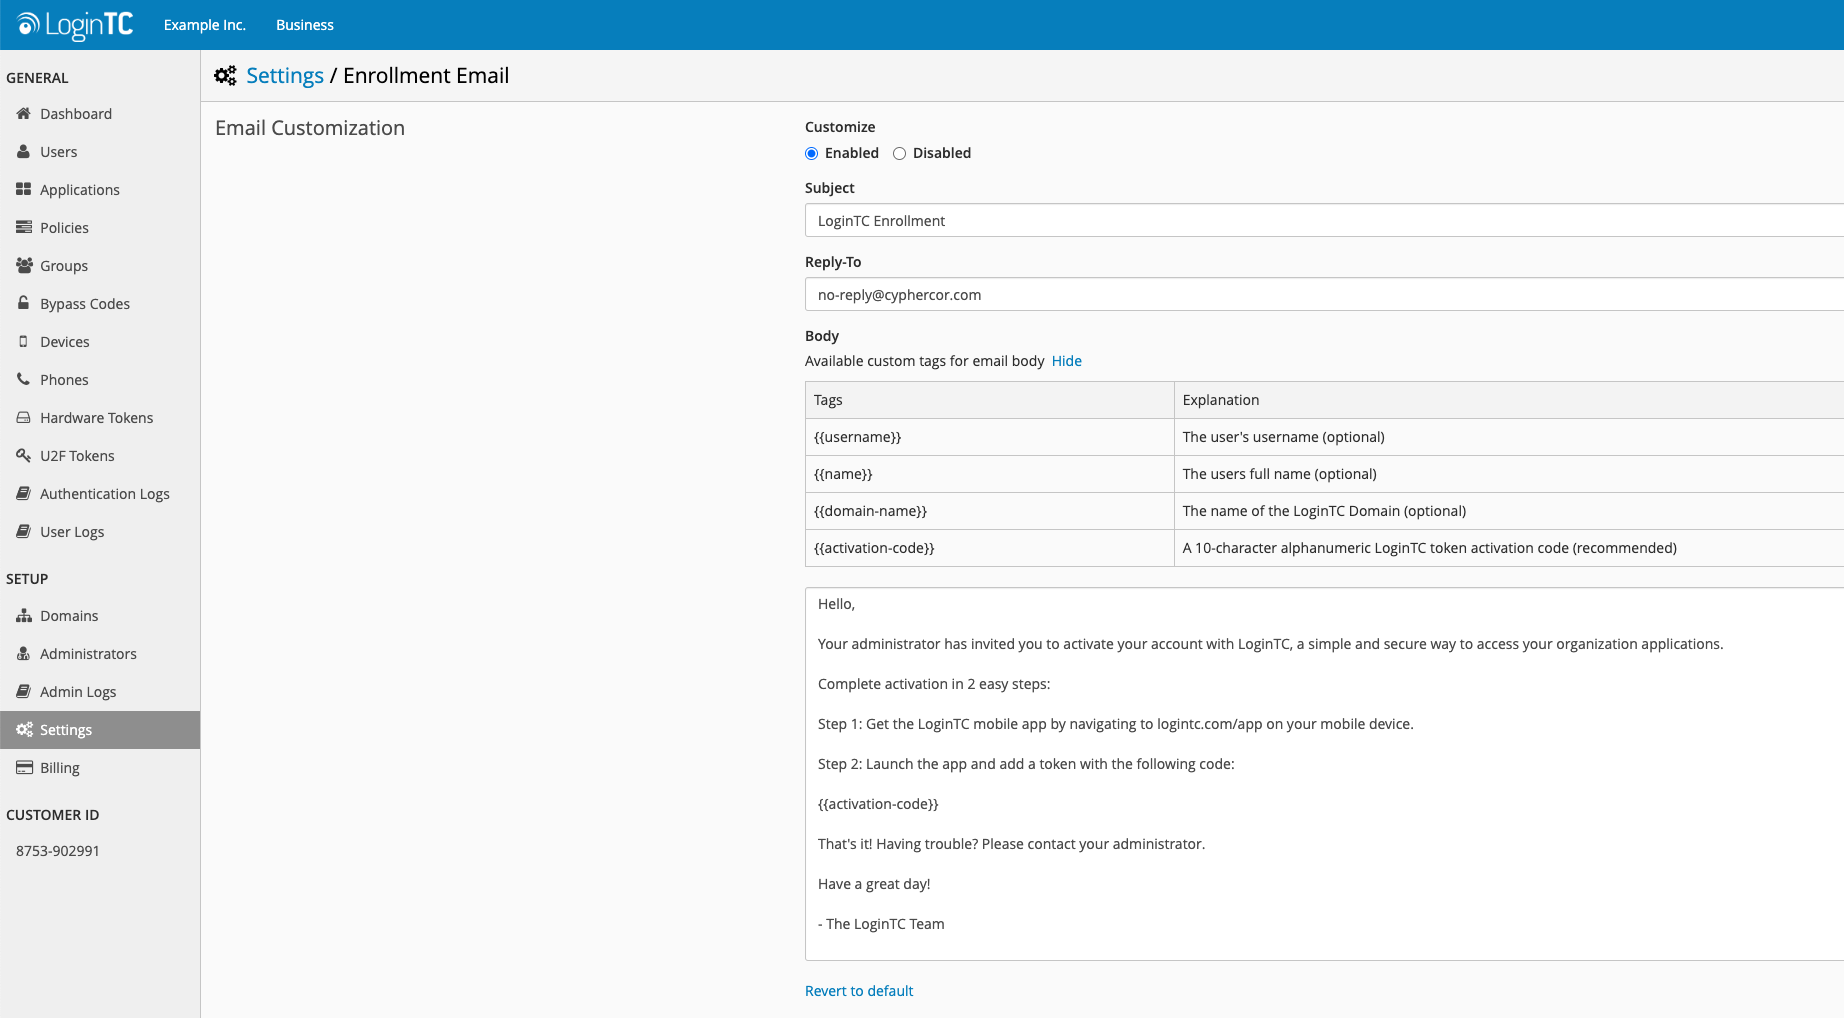The width and height of the screenshot is (1844, 1018).
Task: Click inside the email Body text area
Action: tap(1324, 774)
